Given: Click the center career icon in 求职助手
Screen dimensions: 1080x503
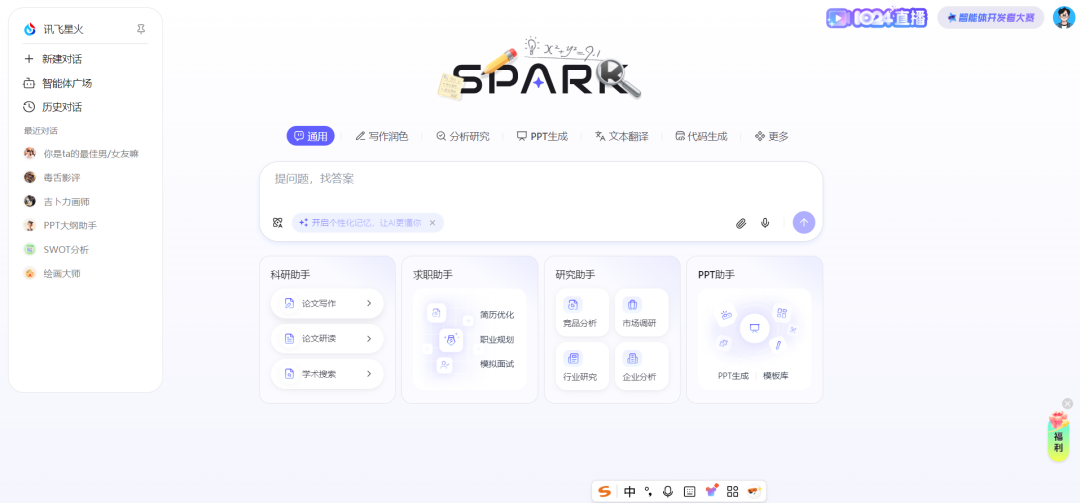Looking at the screenshot, I should click(x=450, y=340).
